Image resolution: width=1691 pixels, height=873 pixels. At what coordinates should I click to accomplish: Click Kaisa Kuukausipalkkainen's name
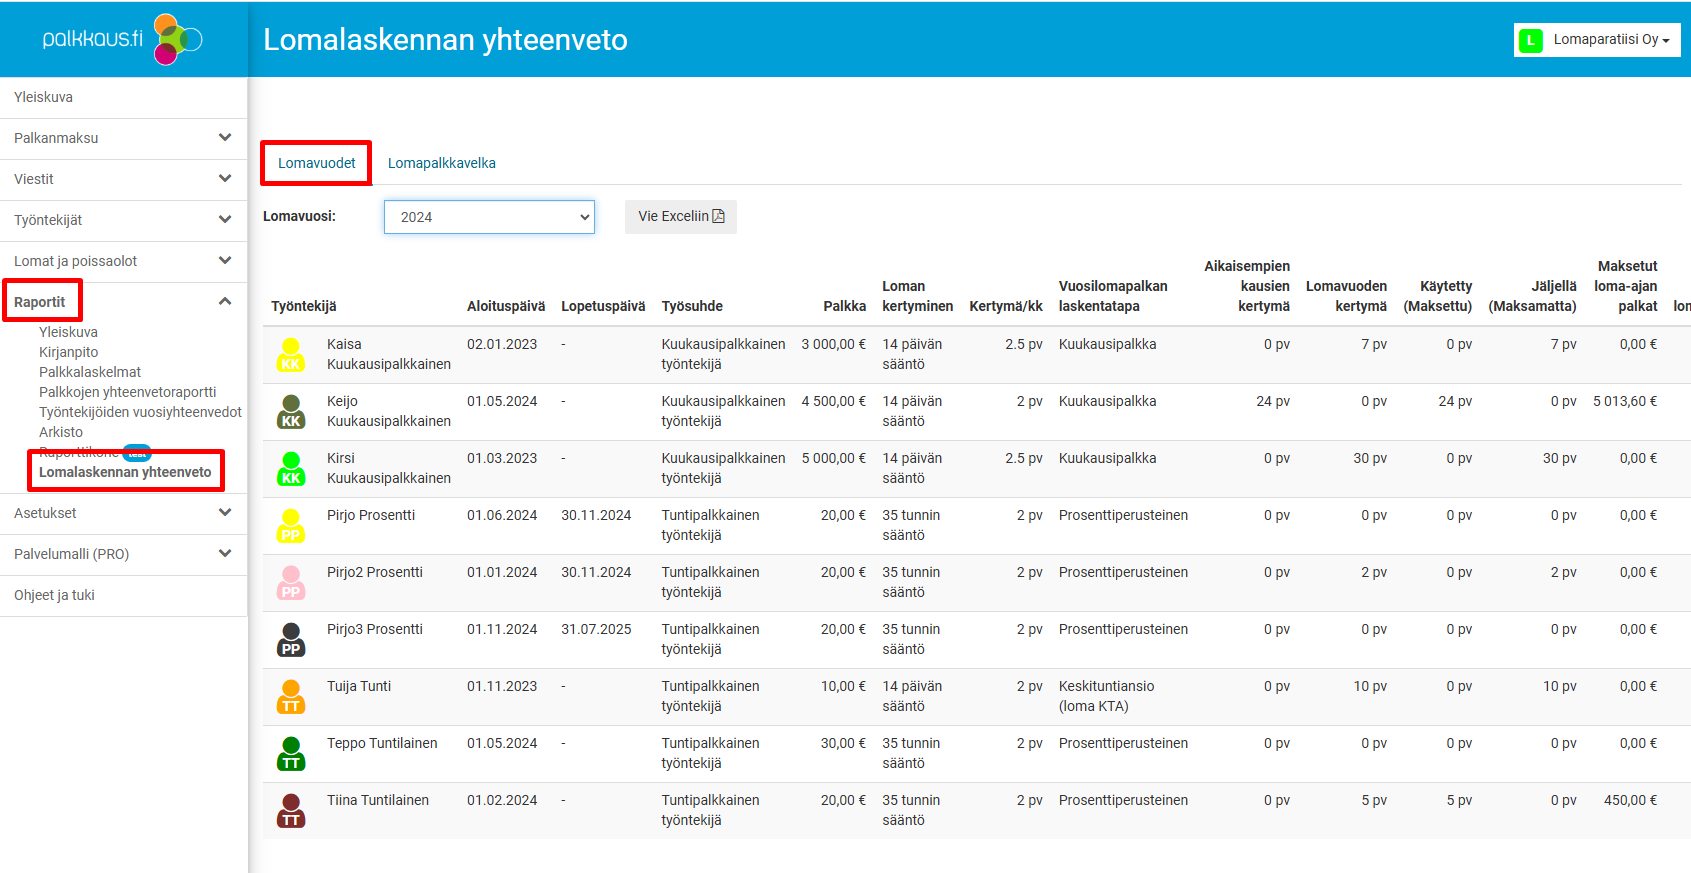(389, 354)
